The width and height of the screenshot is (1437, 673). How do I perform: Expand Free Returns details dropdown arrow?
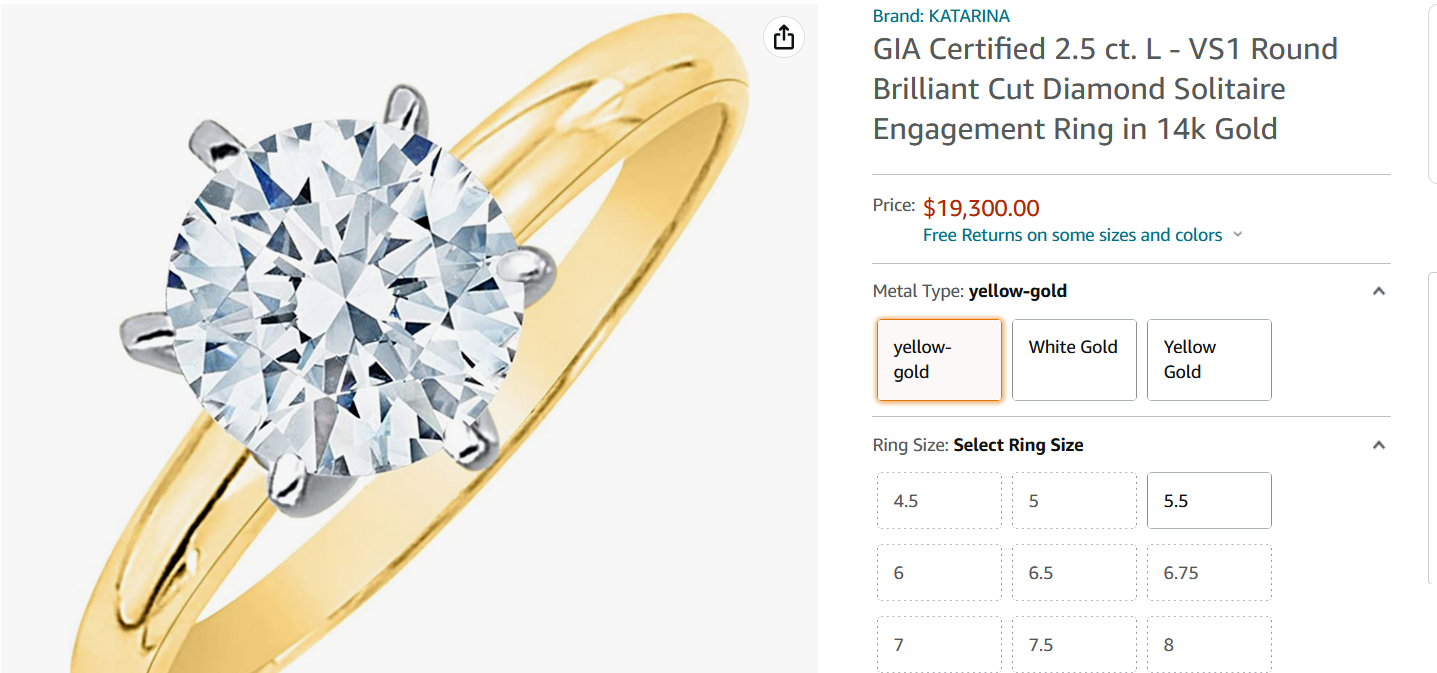[1238, 235]
